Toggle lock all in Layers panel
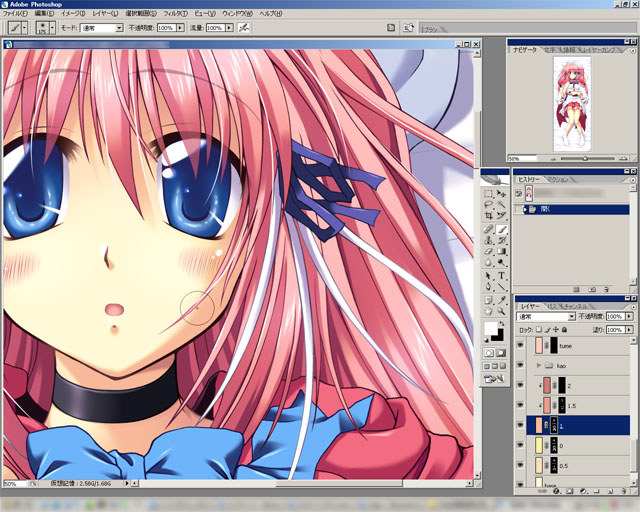The height and width of the screenshot is (512, 640). click(x=564, y=329)
